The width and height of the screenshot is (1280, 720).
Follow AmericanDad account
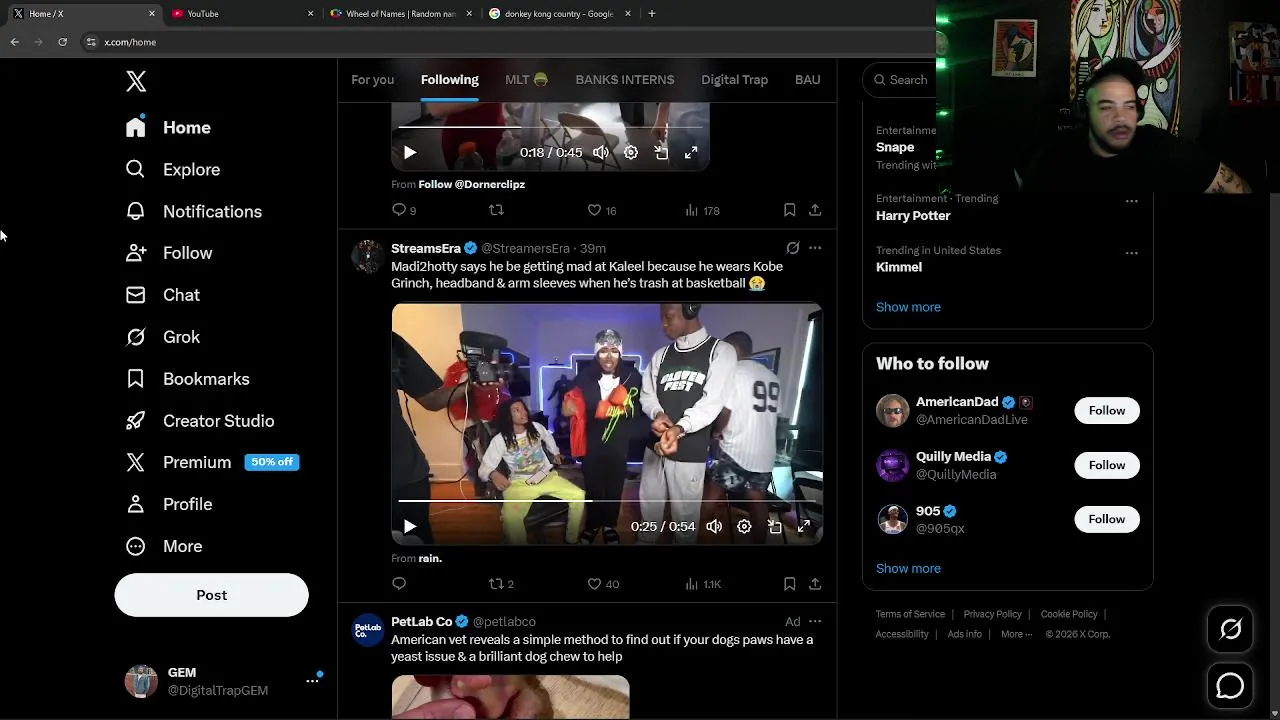click(x=1107, y=411)
